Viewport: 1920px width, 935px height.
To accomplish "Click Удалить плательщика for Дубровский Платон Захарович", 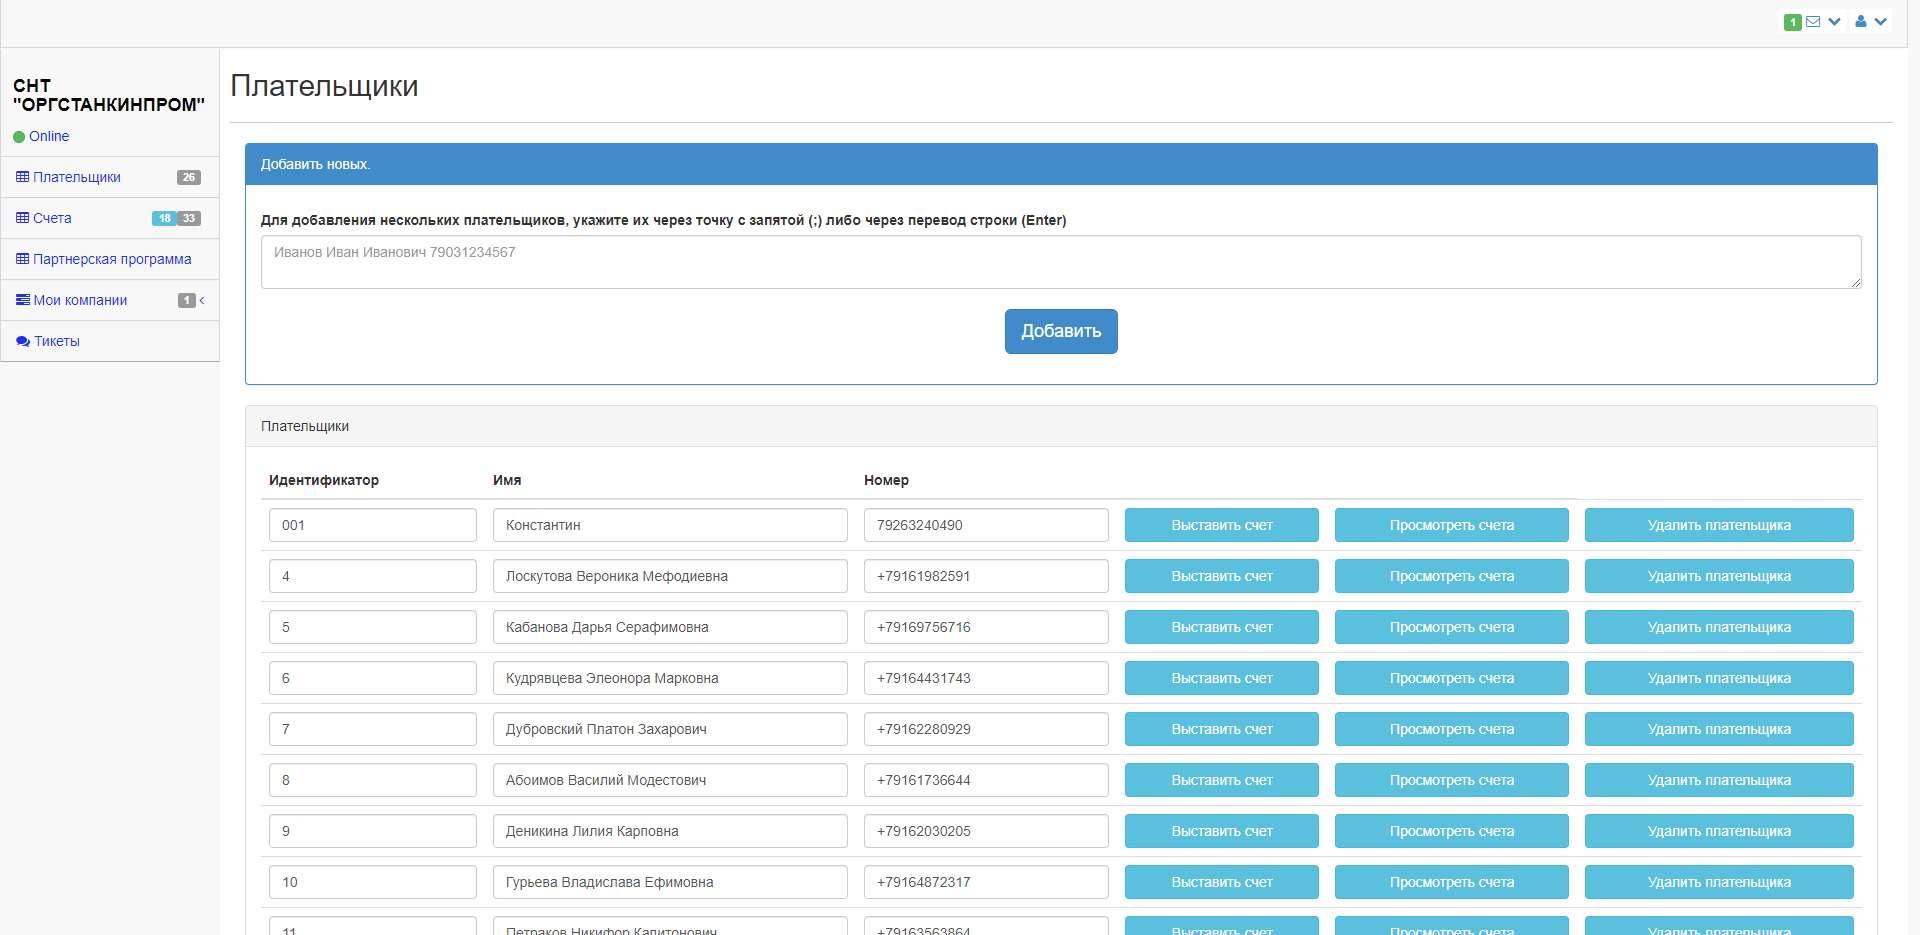I will [1718, 729].
